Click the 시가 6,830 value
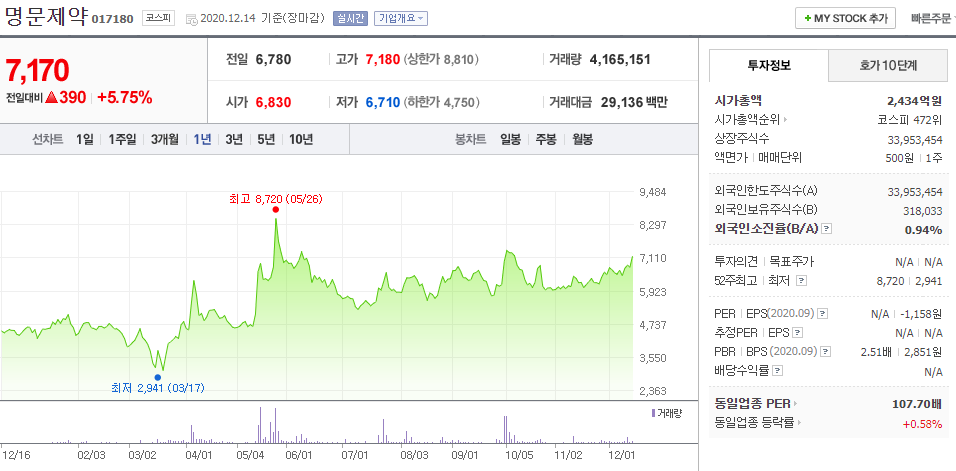956x471 pixels. pyautogui.click(x=274, y=102)
